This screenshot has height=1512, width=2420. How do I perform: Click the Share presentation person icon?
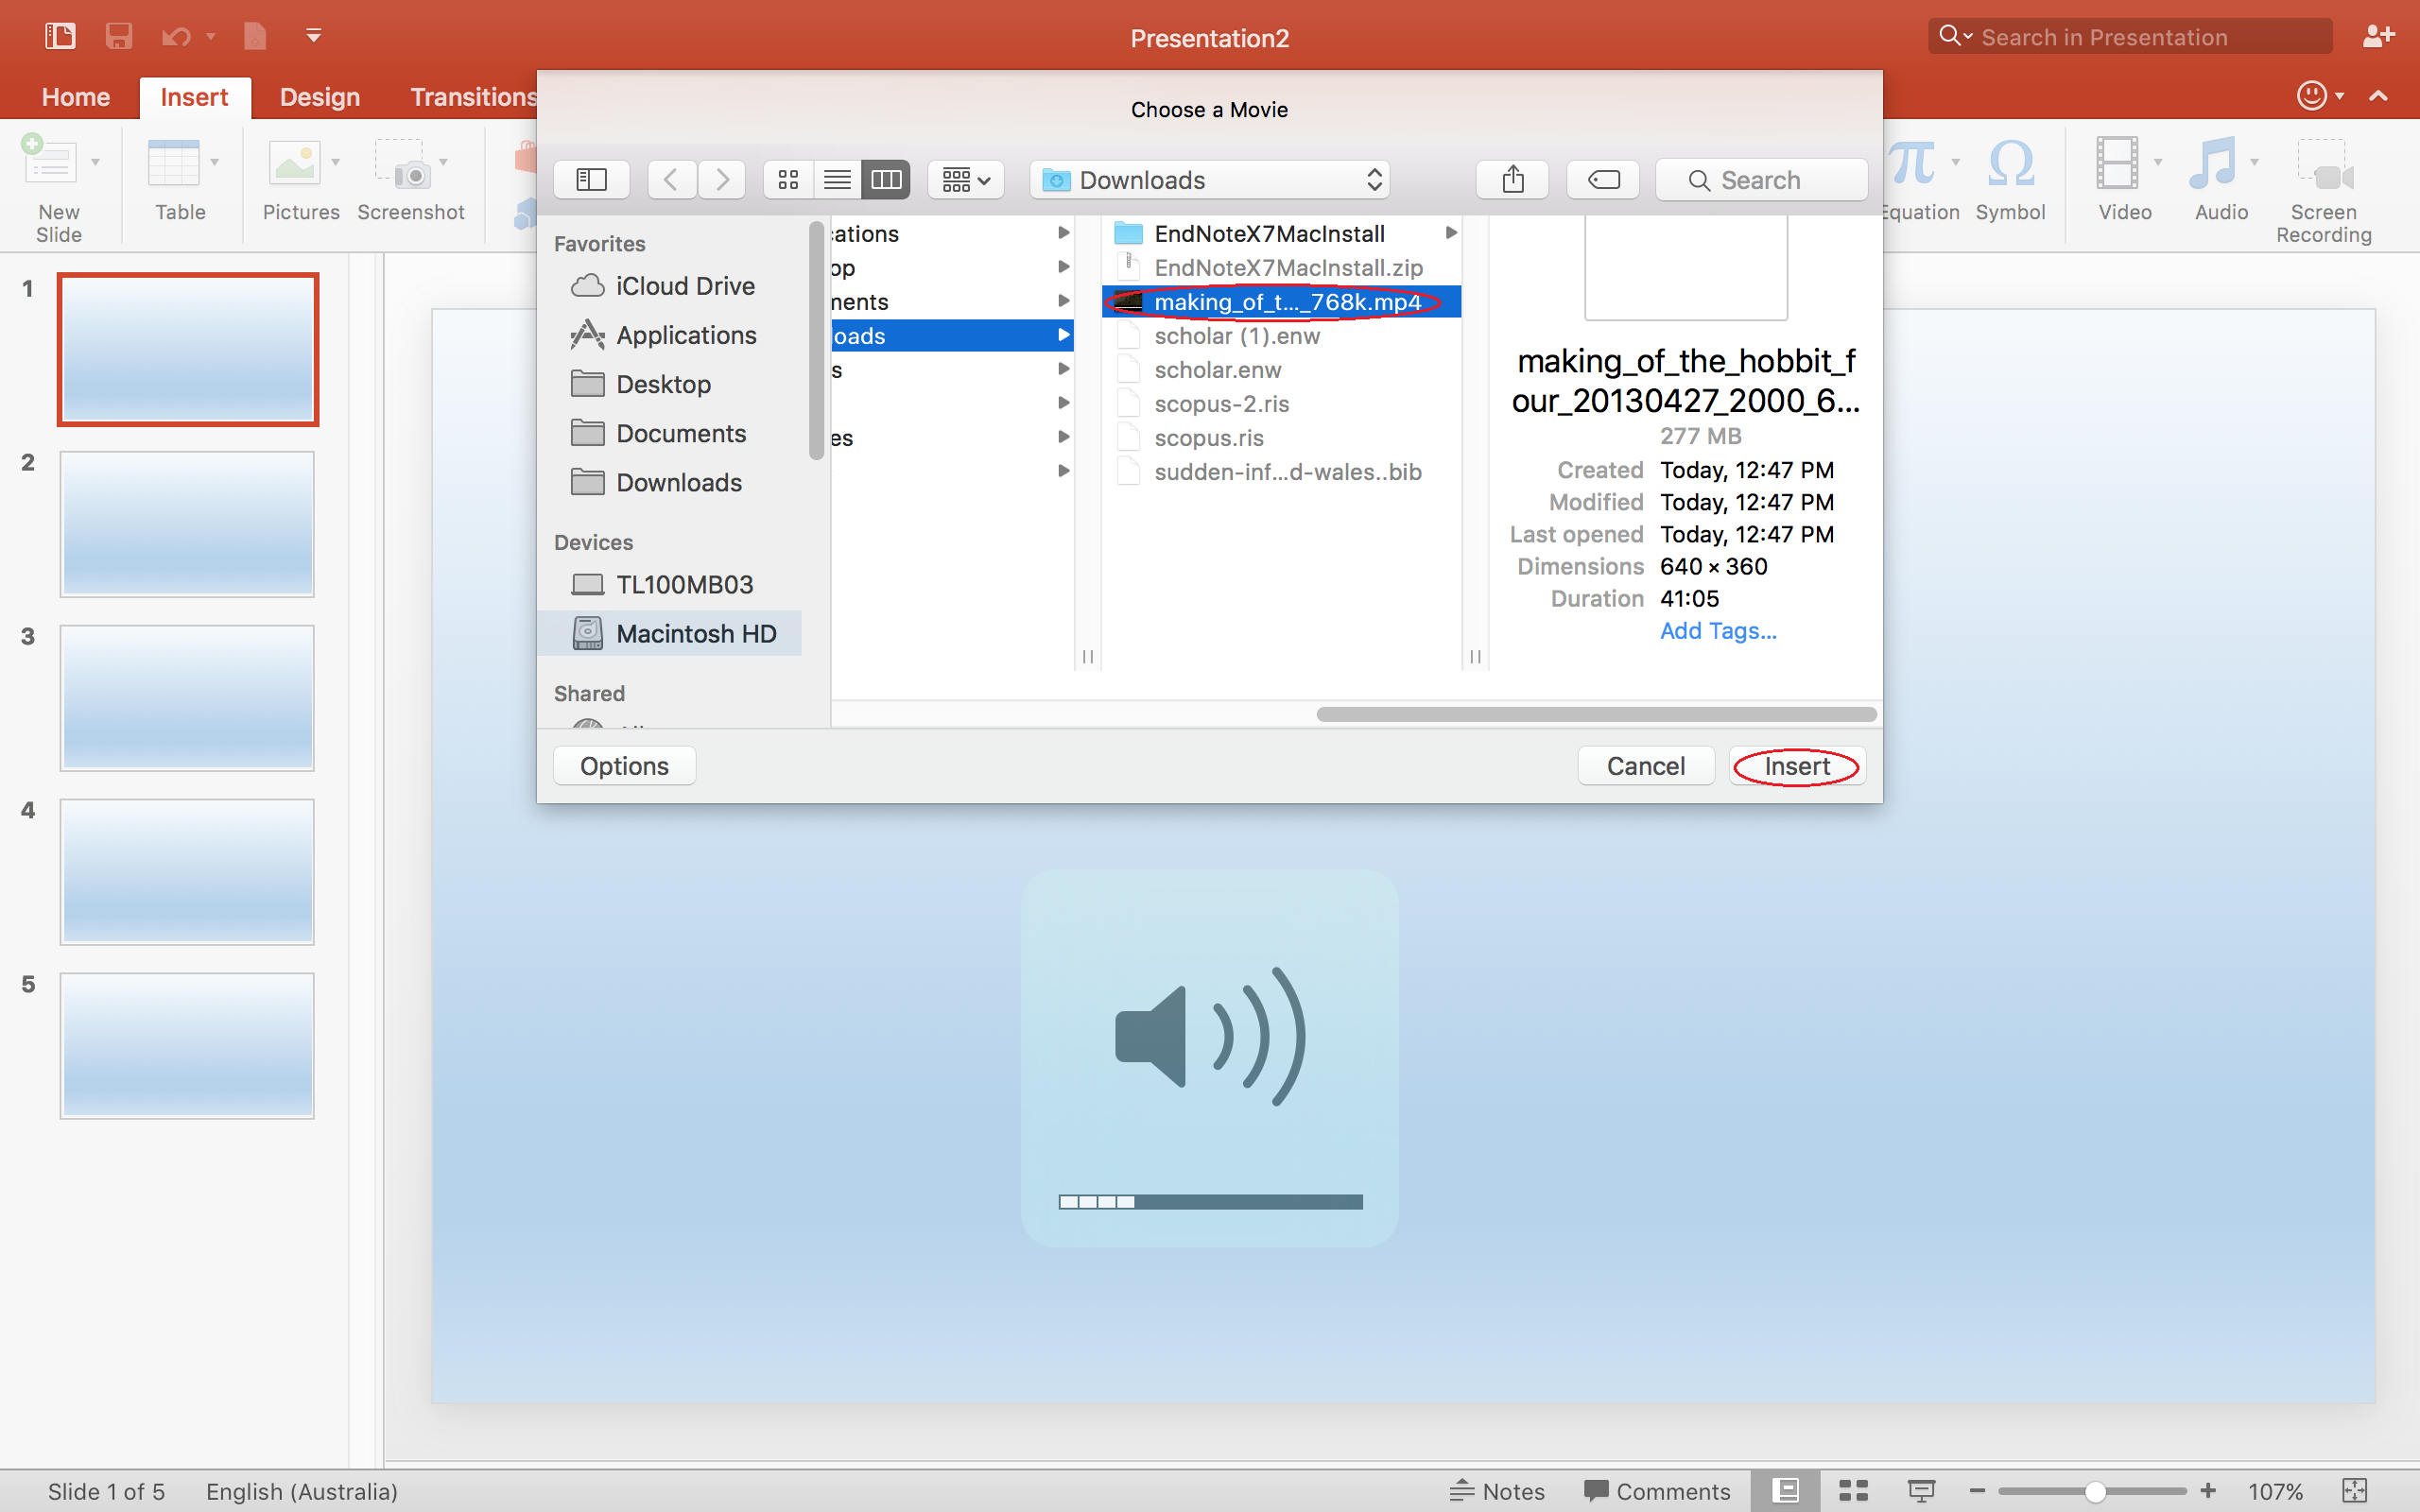[x=2378, y=37]
